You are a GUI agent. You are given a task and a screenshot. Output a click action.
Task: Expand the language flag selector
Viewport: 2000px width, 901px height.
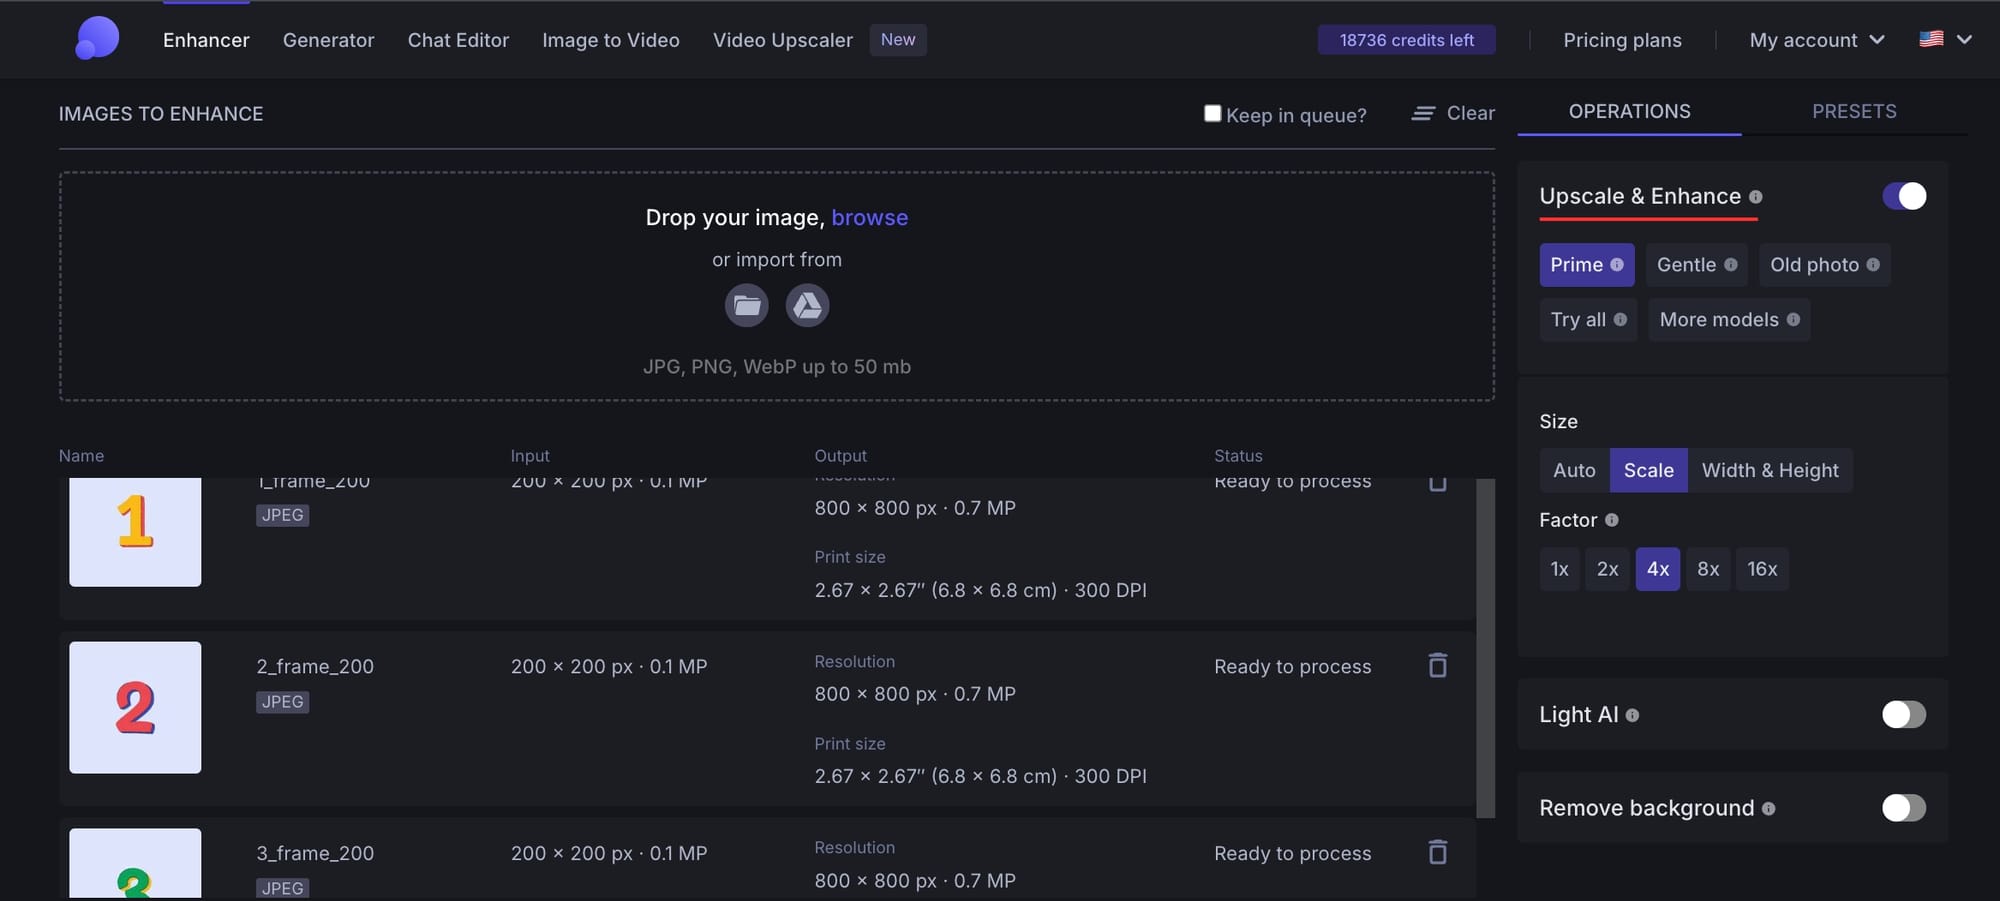click(x=1945, y=40)
